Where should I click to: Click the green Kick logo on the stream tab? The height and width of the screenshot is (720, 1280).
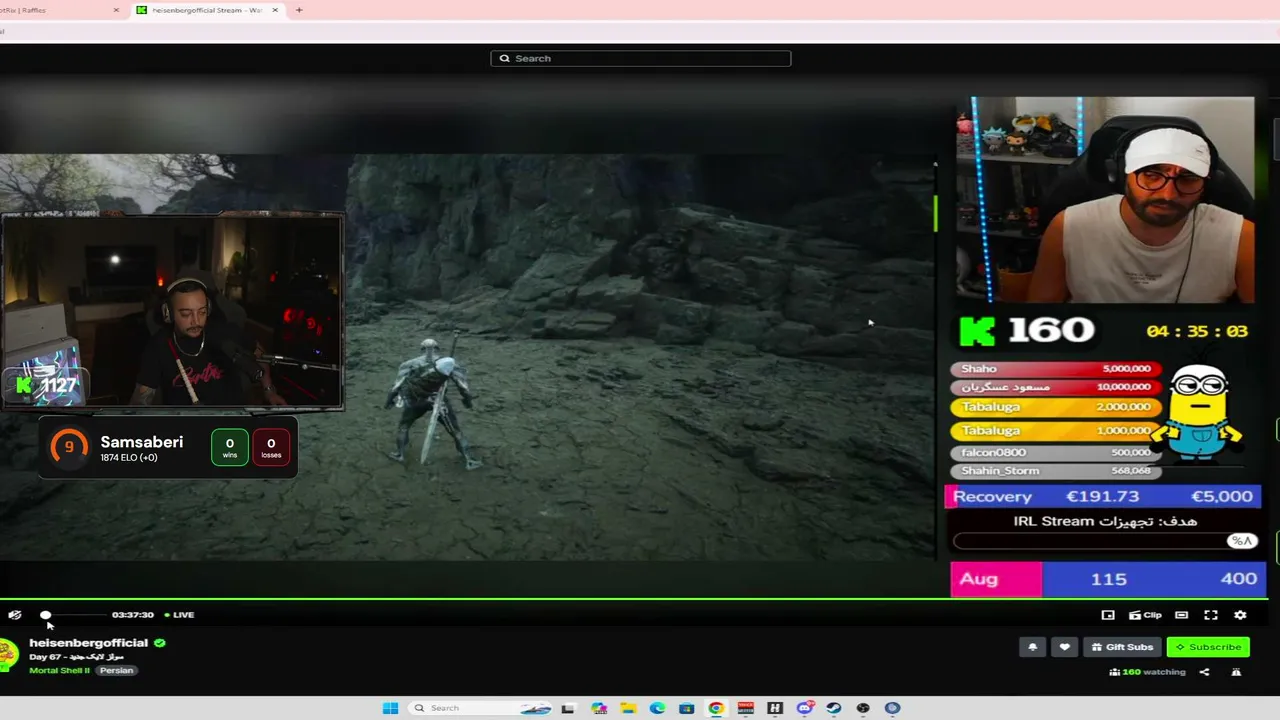142,10
